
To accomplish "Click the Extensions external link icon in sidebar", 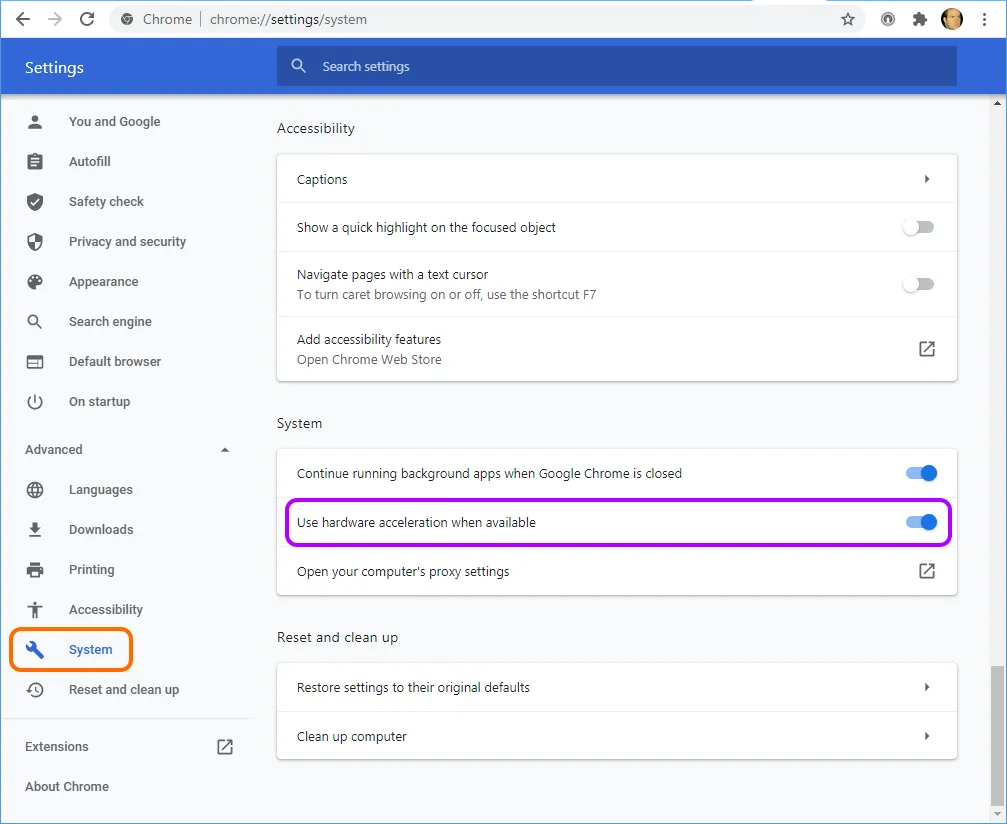I will pos(225,747).
